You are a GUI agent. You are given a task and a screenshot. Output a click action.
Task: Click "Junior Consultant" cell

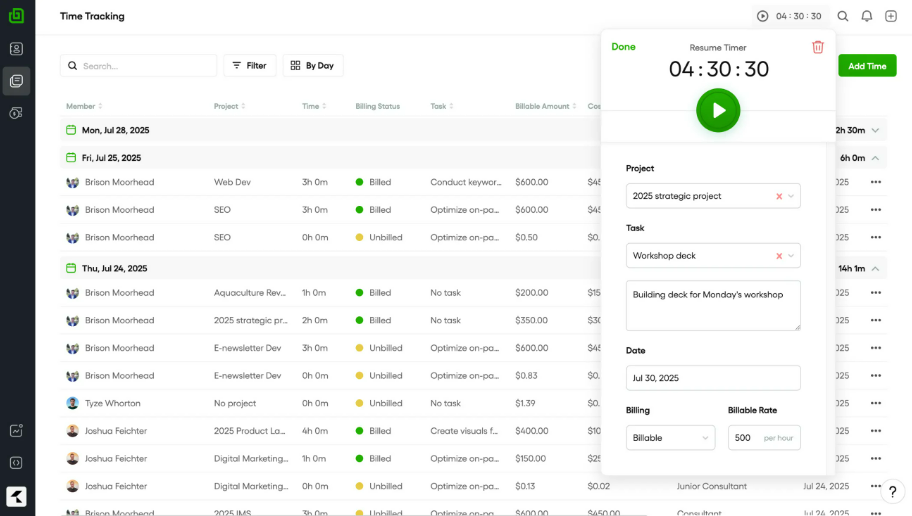(712, 486)
